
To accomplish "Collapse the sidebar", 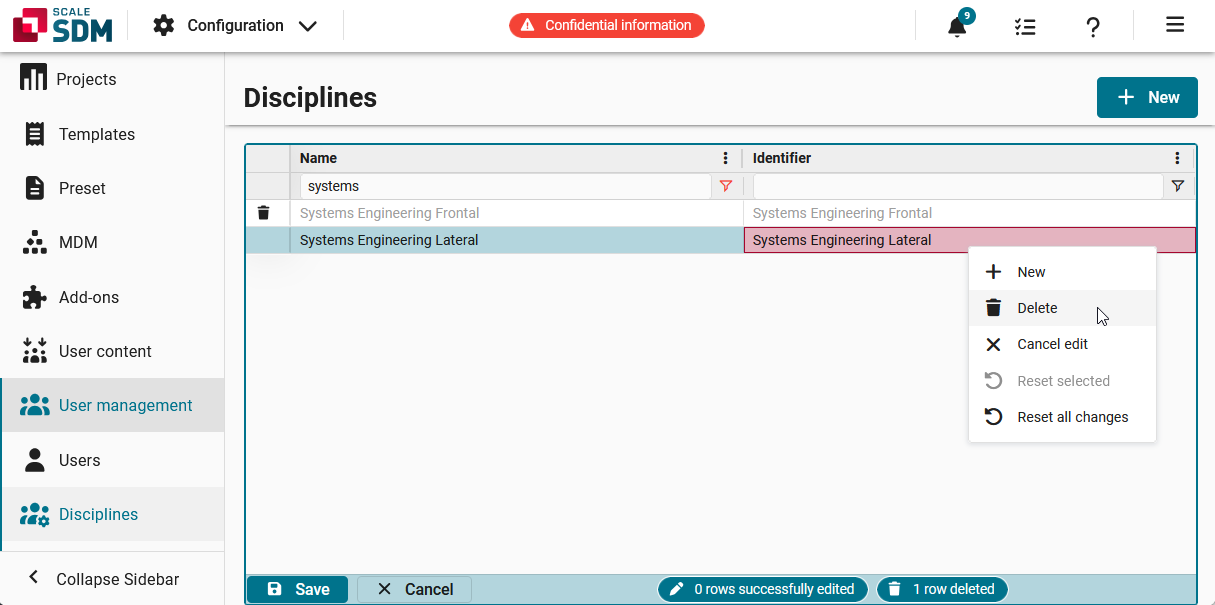I will pos(112,579).
